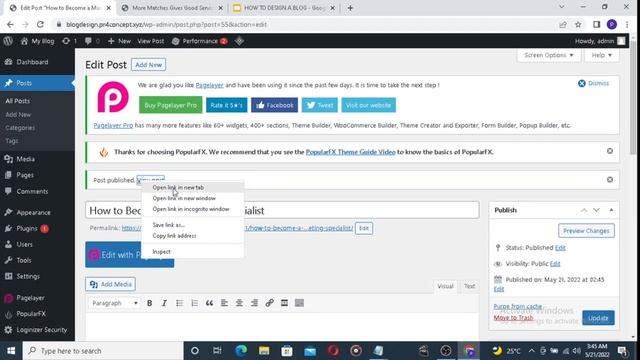
Task: Dismiss the Pagelayer notice
Action: [x=593, y=83]
